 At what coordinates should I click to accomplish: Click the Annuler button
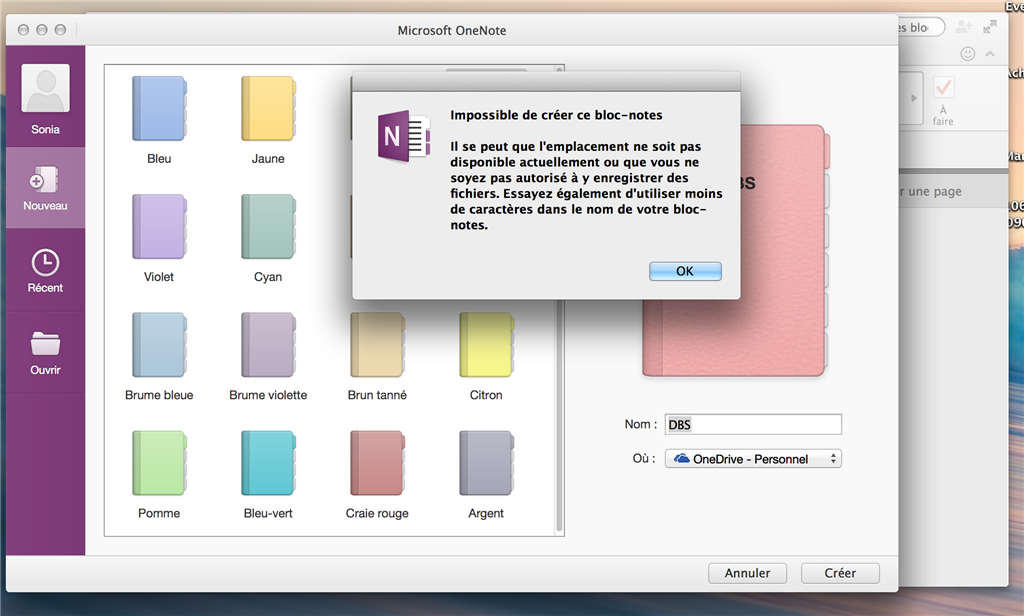[747, 573]
